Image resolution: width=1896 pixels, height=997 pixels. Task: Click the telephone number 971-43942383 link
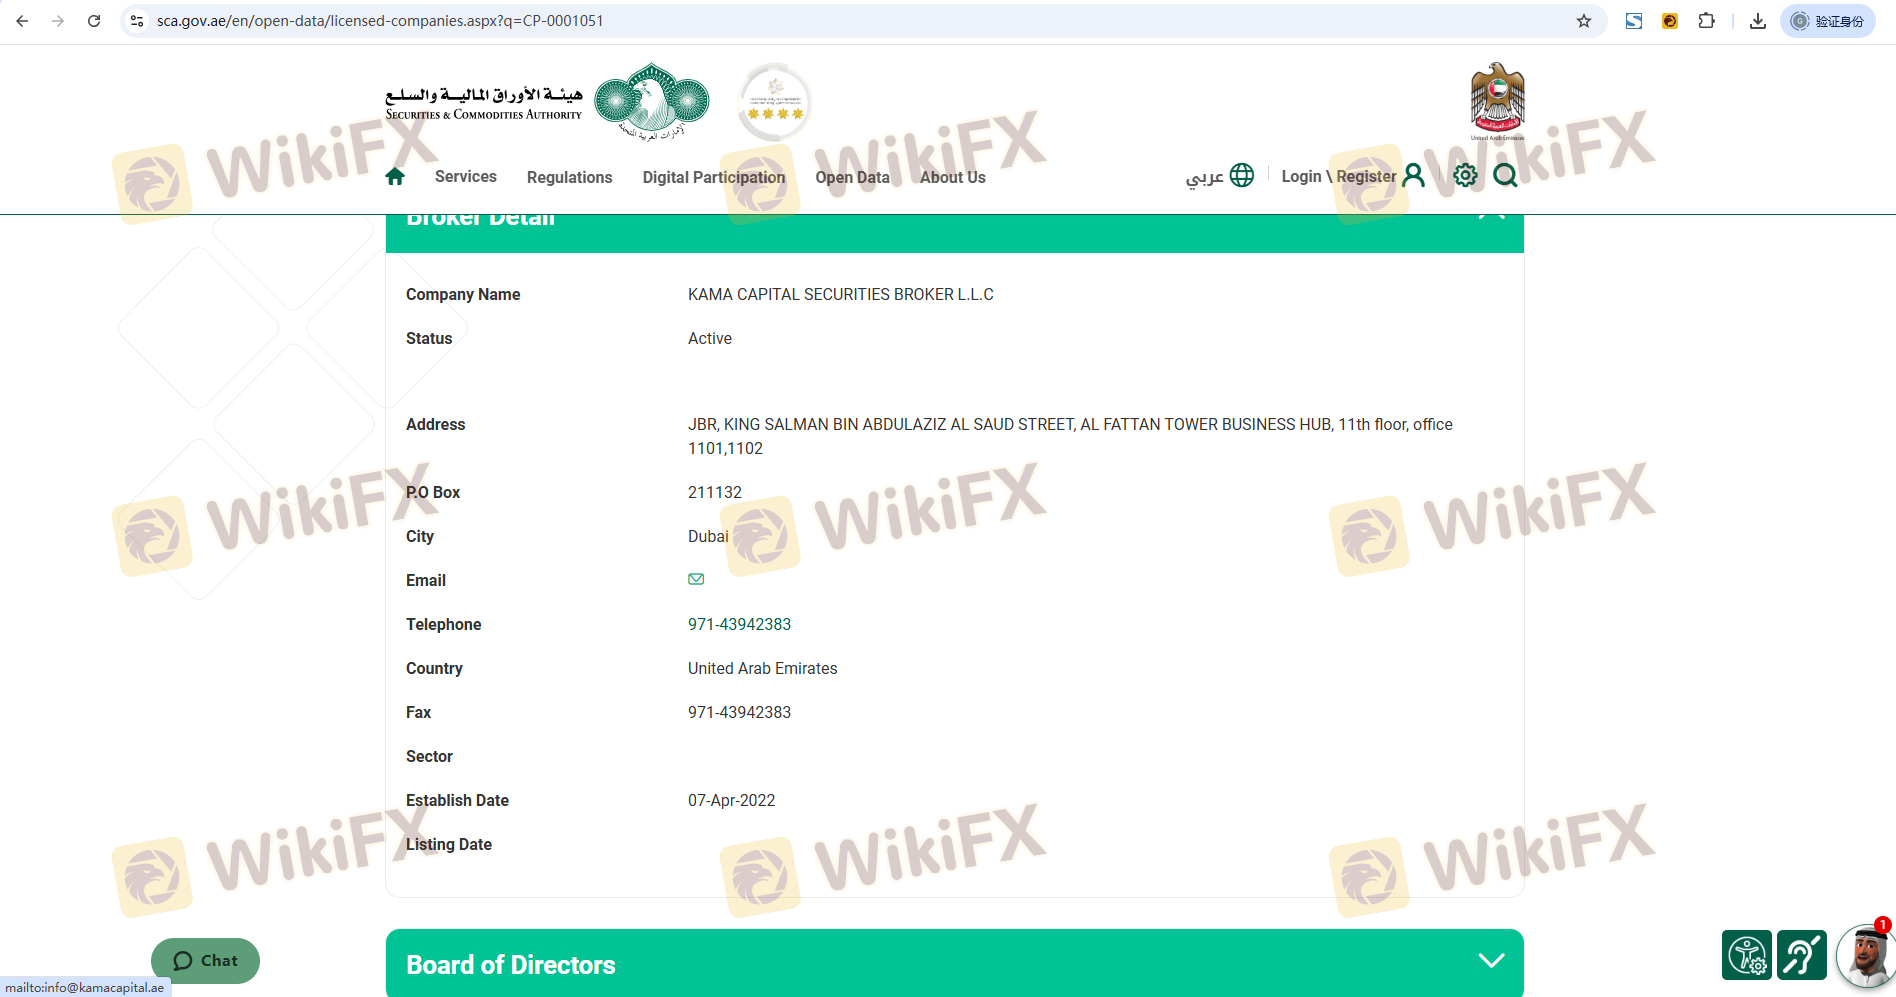coord(739,625)
